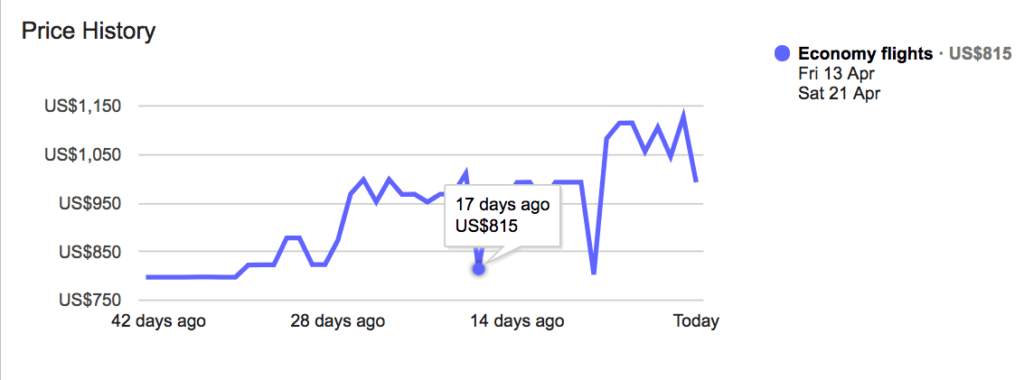The height and width of the screenshot is (380, 1024).
Task: Click the sharp price dip after 14 days ago
Action: pyautogui.click(x=594, y=272)
